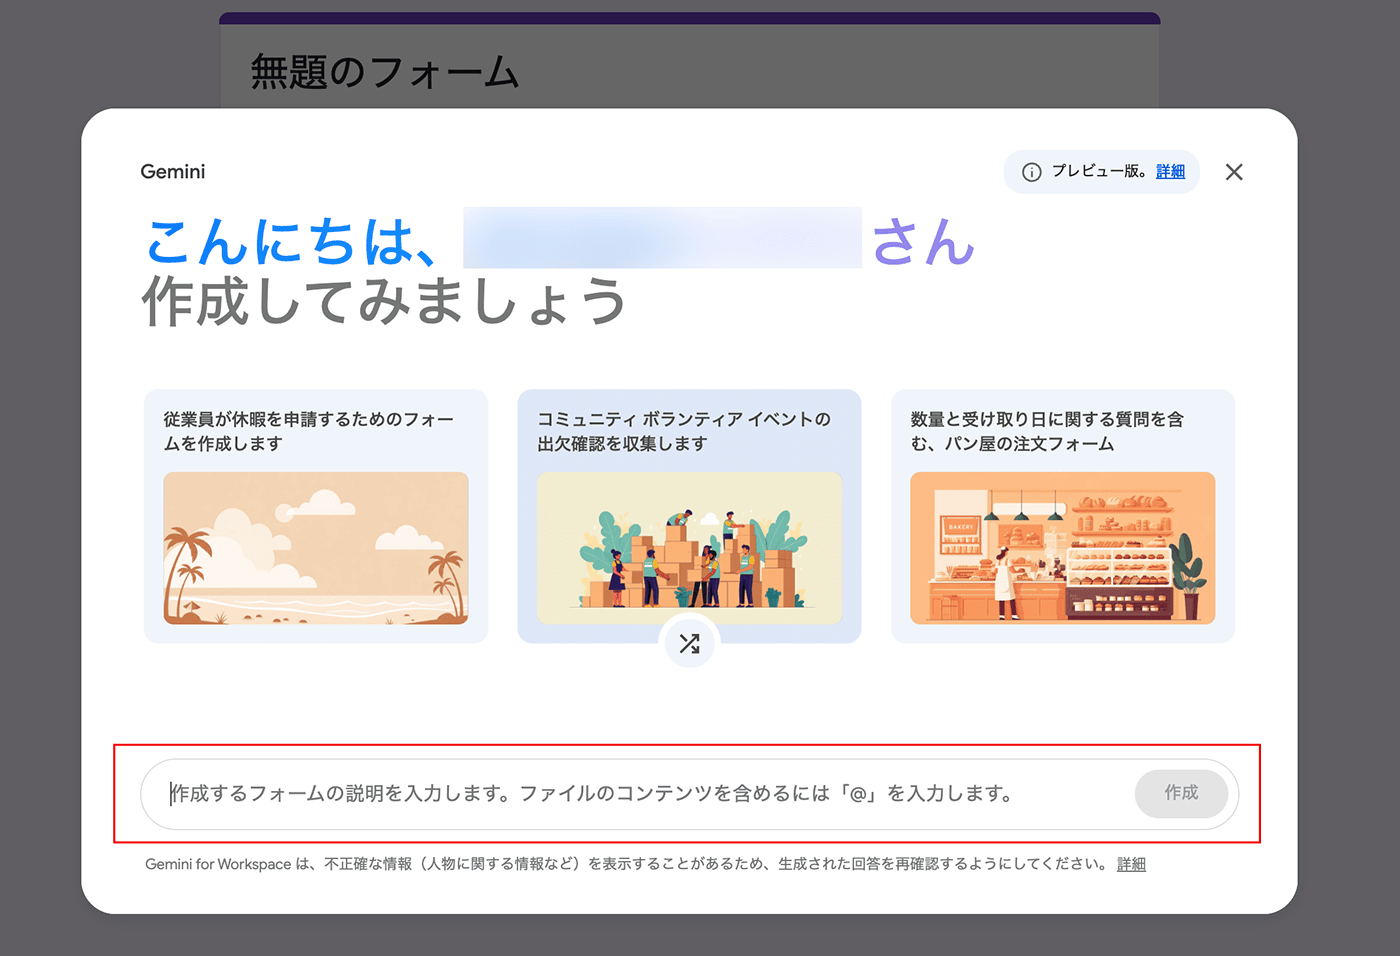
Task: Click the info icon beside プレビュー版
Action: click(1031, 172)
